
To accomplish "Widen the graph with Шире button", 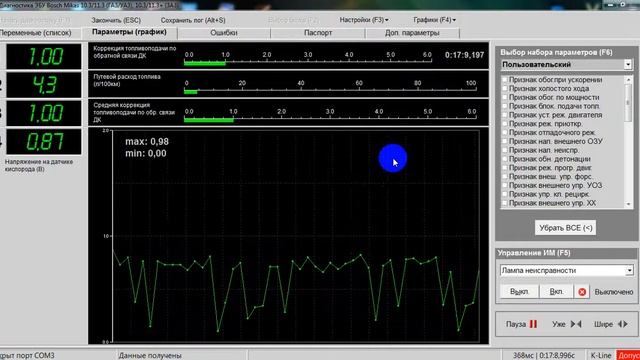I will pyautogui.click(x=611, y=324).
